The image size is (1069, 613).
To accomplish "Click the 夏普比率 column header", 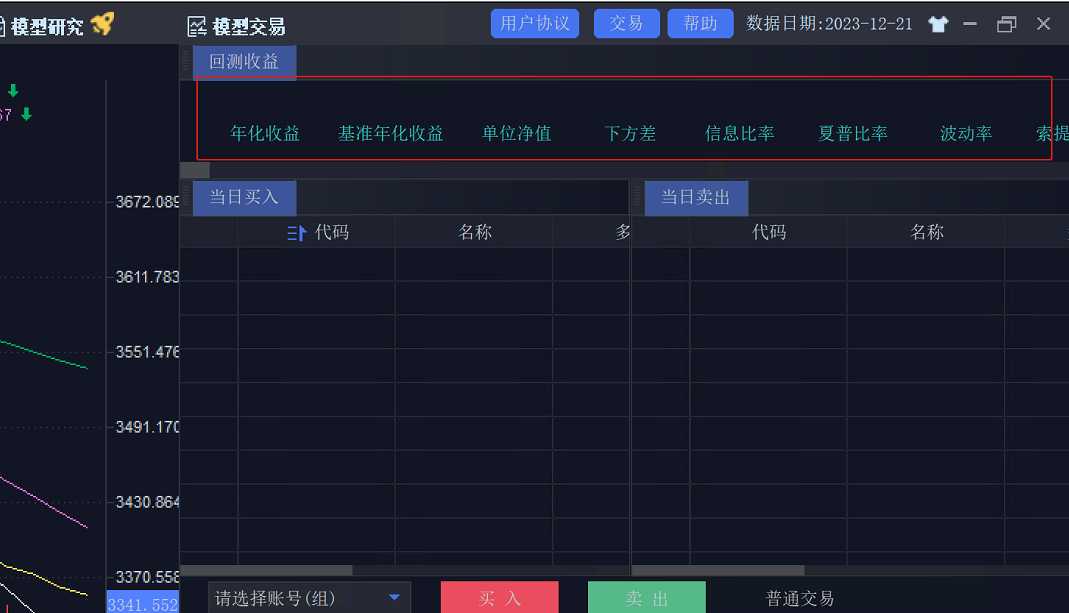I will coord(853,133).
